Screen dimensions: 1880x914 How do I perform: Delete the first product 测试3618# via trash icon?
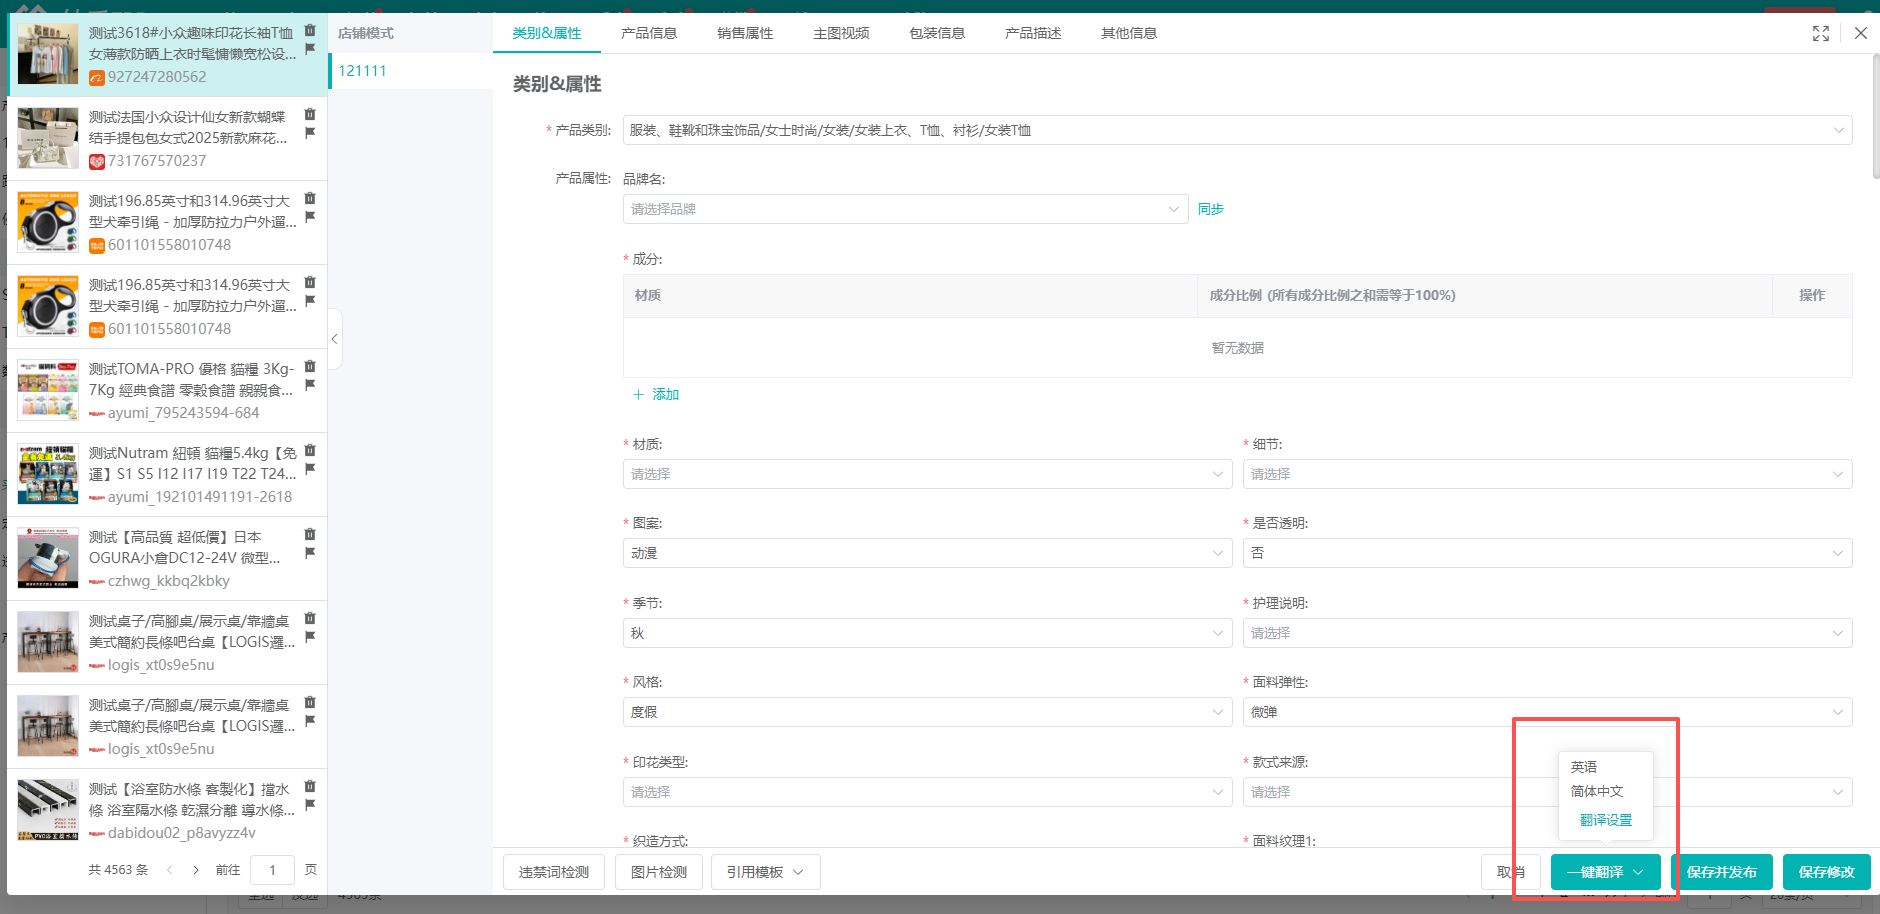click(x=310, y=30)
